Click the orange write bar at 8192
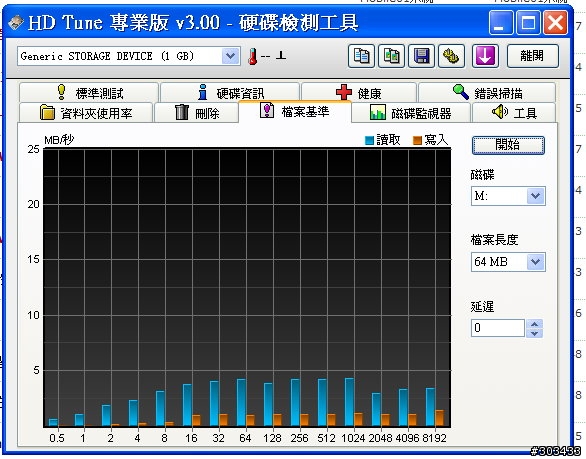 [x=440, y=418]
